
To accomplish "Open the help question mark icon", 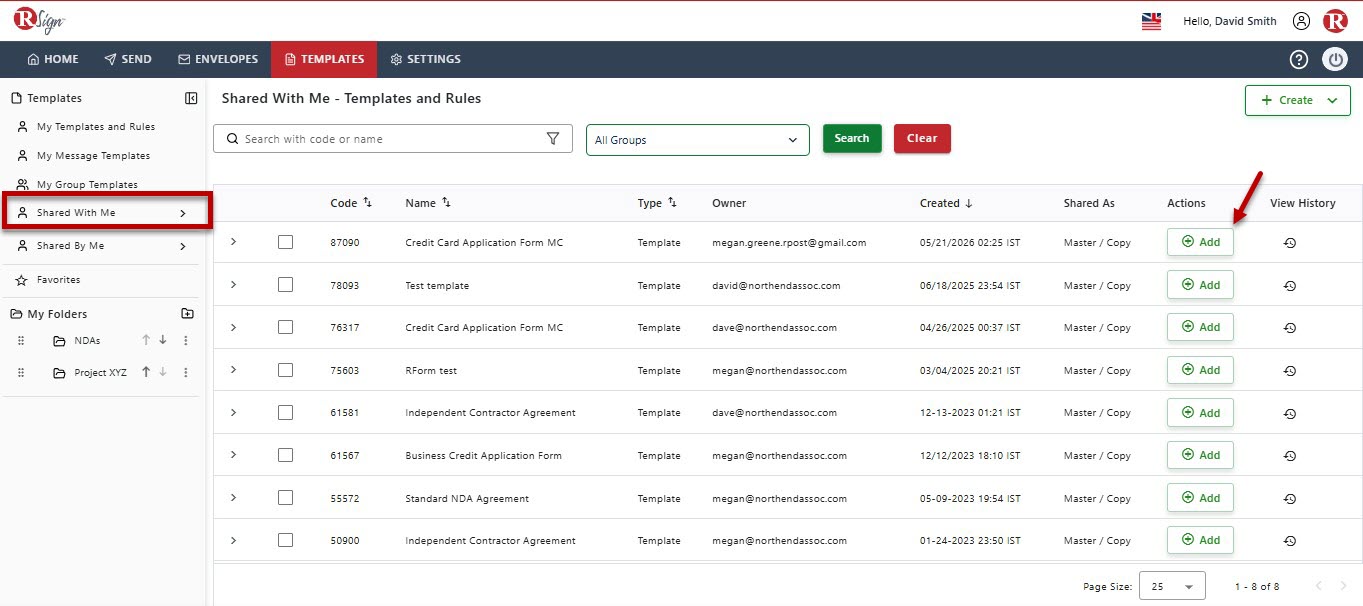I will point(1299,59).
